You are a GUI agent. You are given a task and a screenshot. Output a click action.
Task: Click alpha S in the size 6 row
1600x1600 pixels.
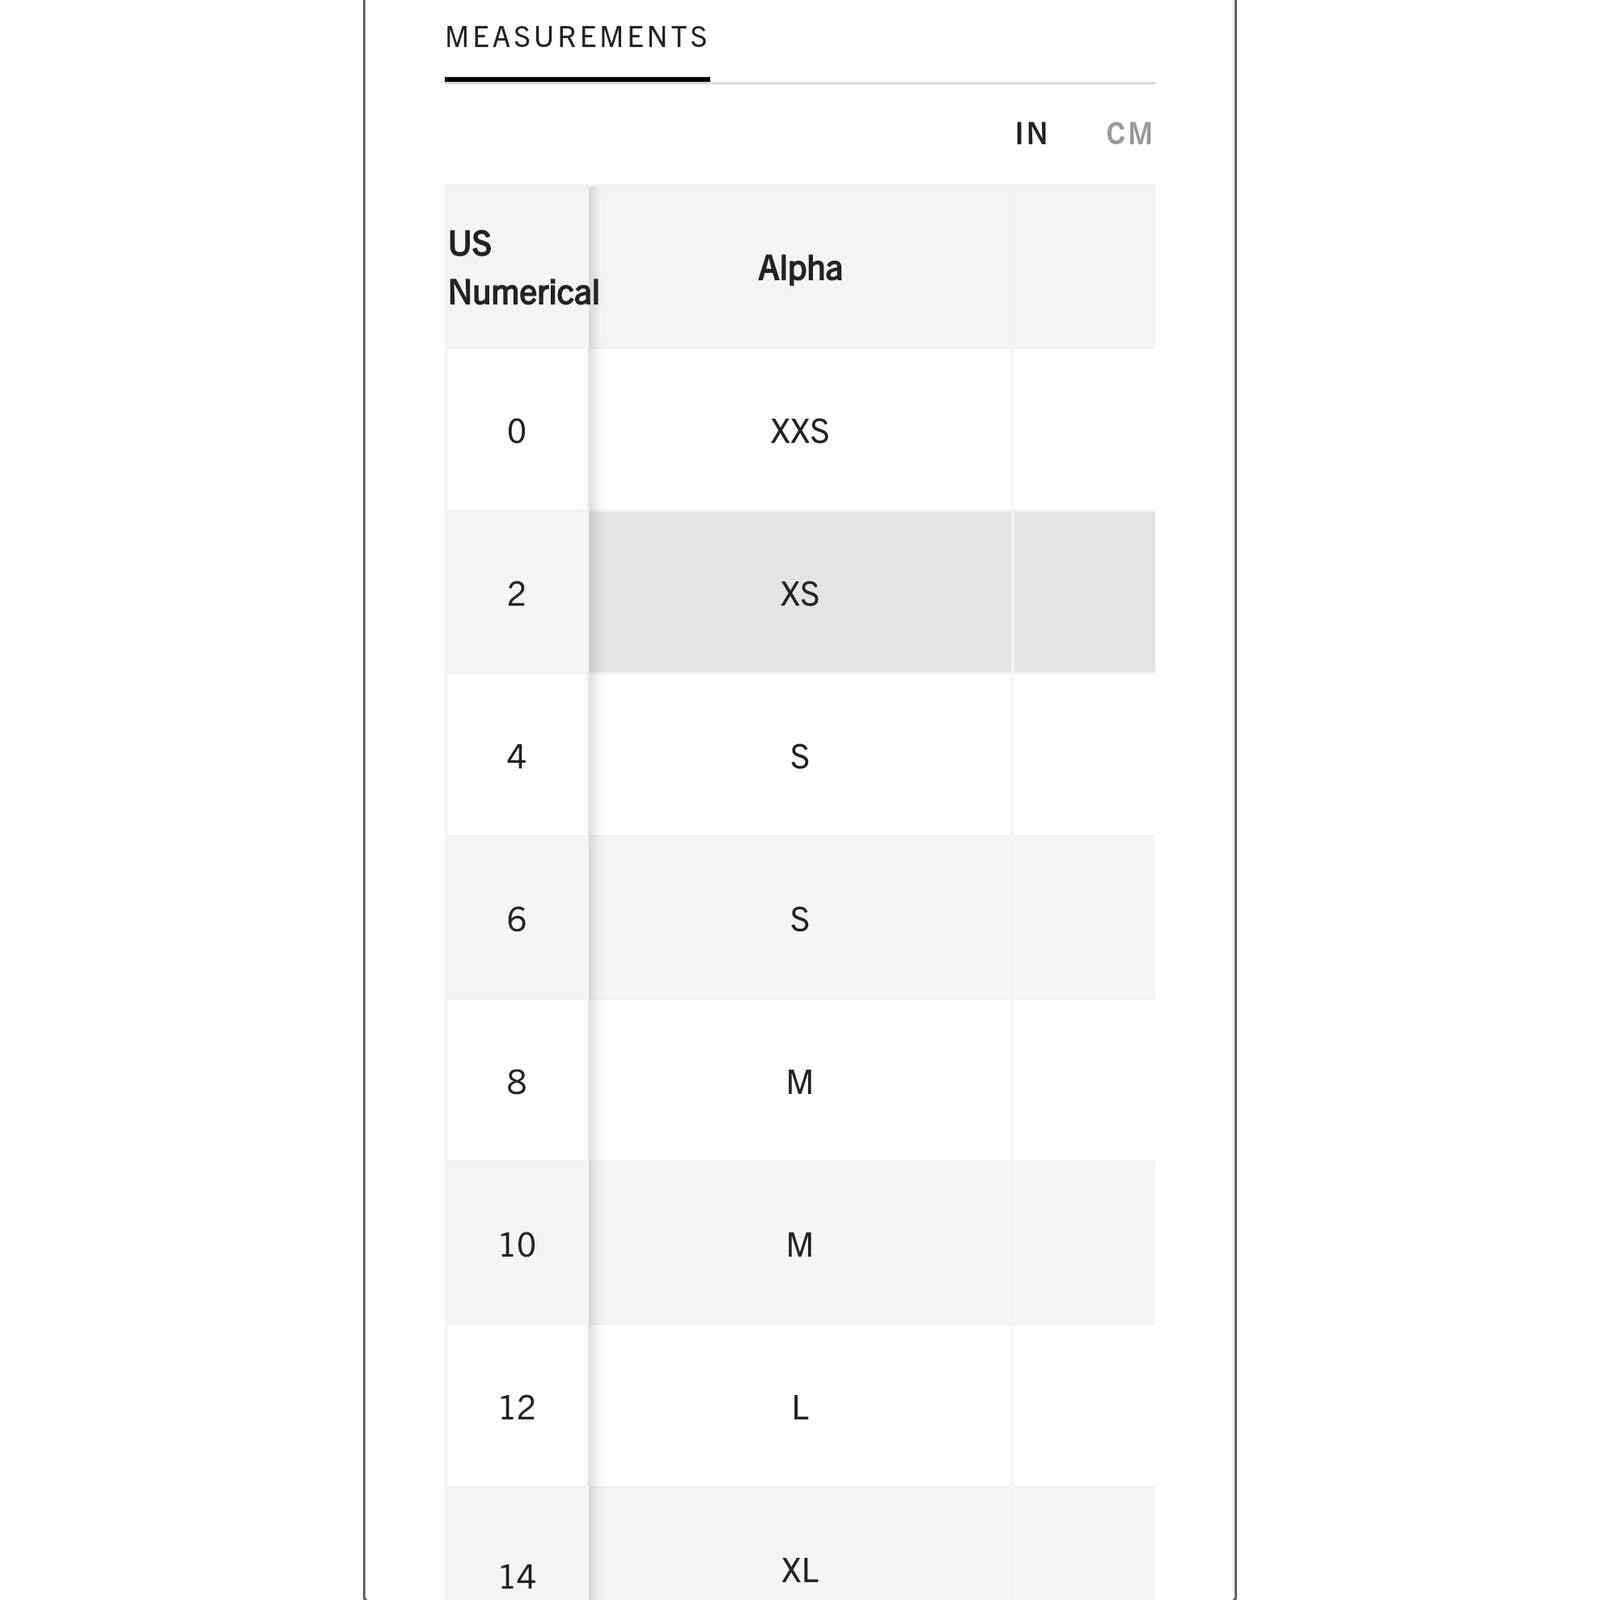(x=800, y=919)
